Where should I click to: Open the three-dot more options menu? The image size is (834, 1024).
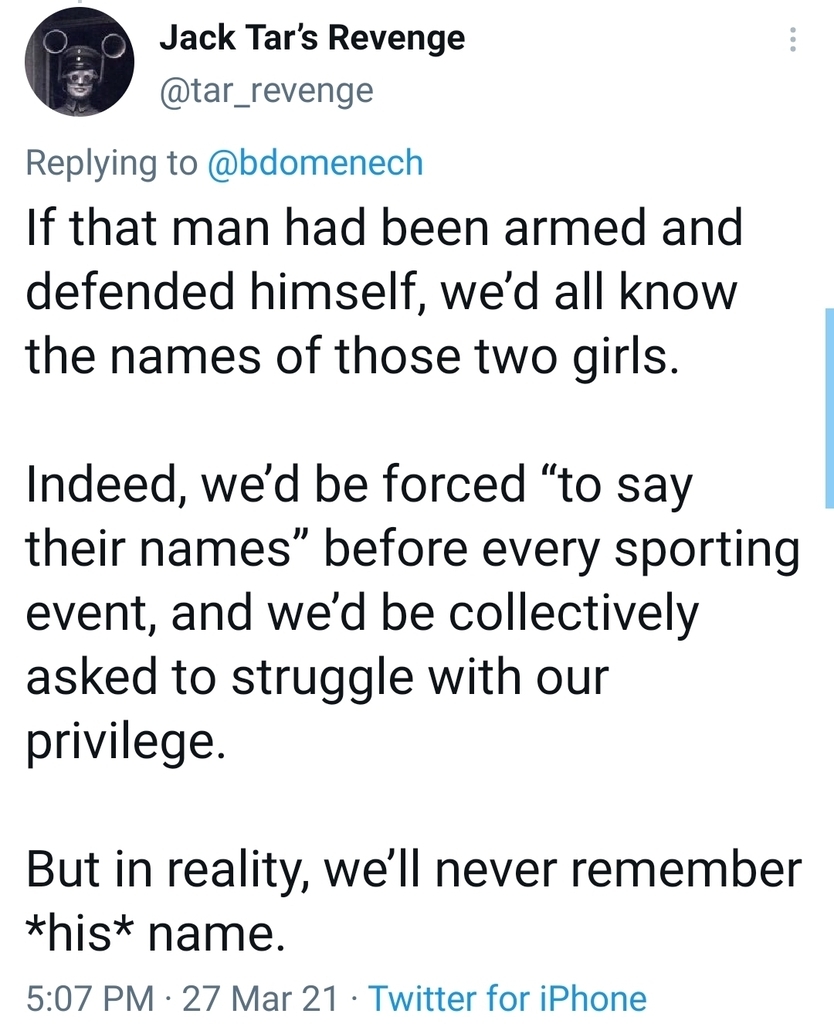coord(793,40)
